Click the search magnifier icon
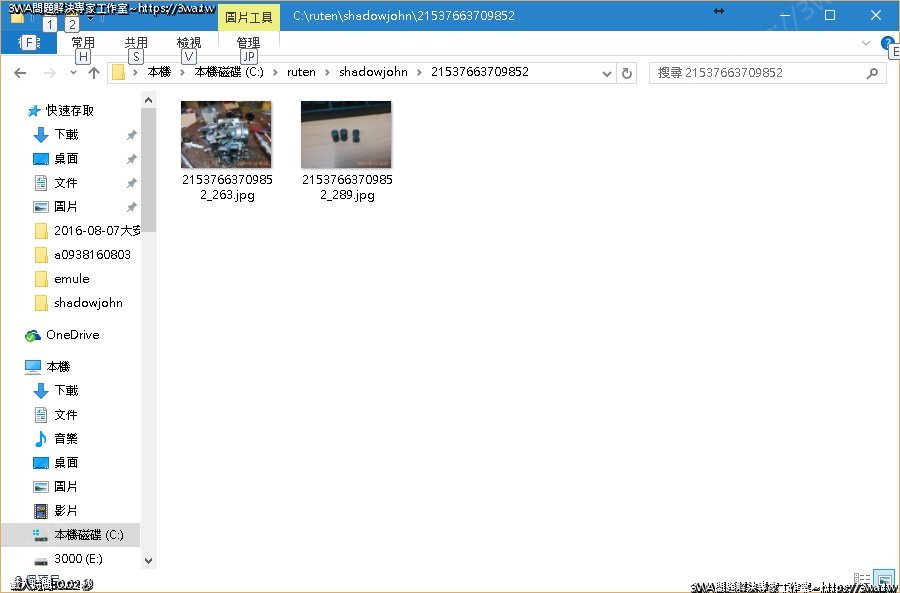 872,73
